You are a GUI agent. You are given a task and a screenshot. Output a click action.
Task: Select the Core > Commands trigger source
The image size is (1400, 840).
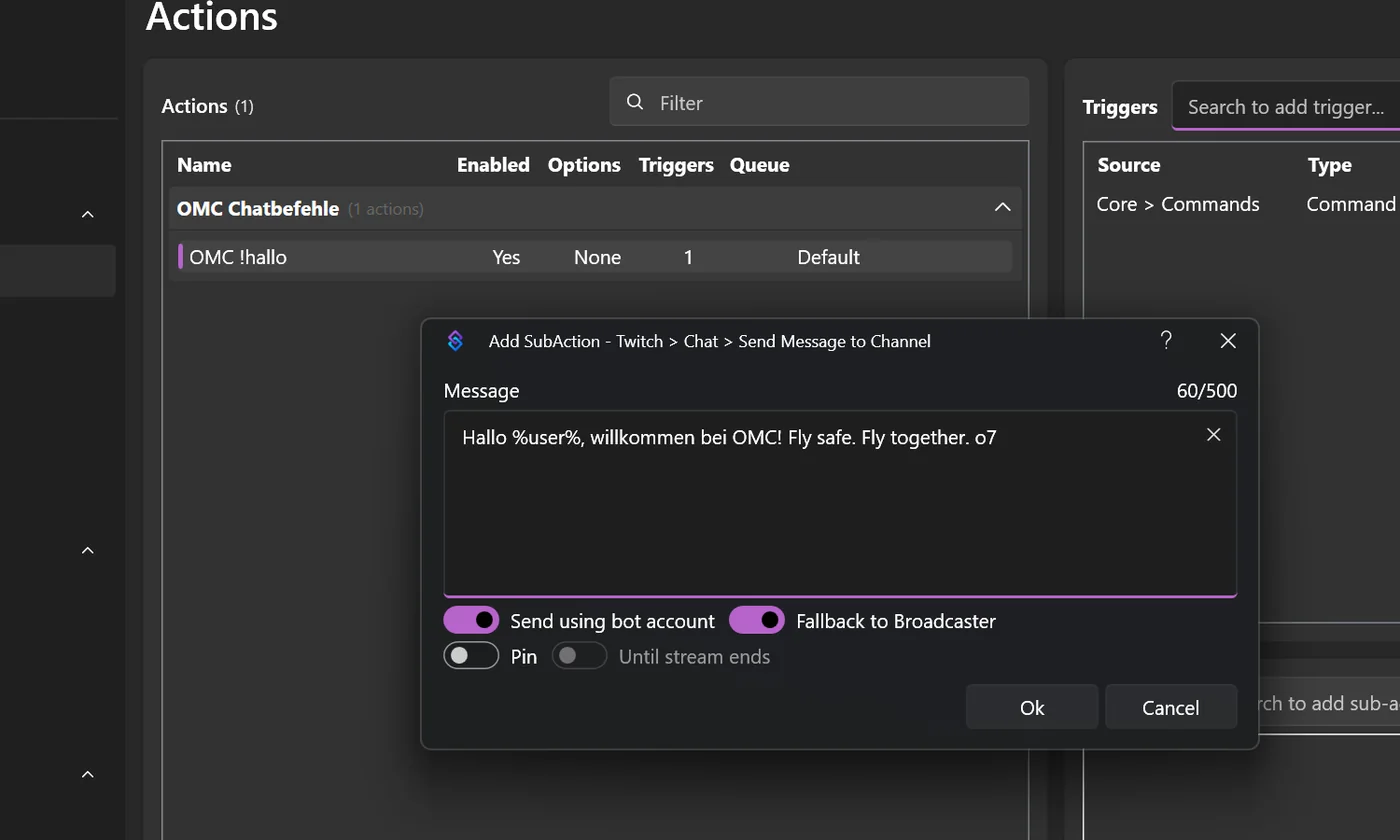1178,204
